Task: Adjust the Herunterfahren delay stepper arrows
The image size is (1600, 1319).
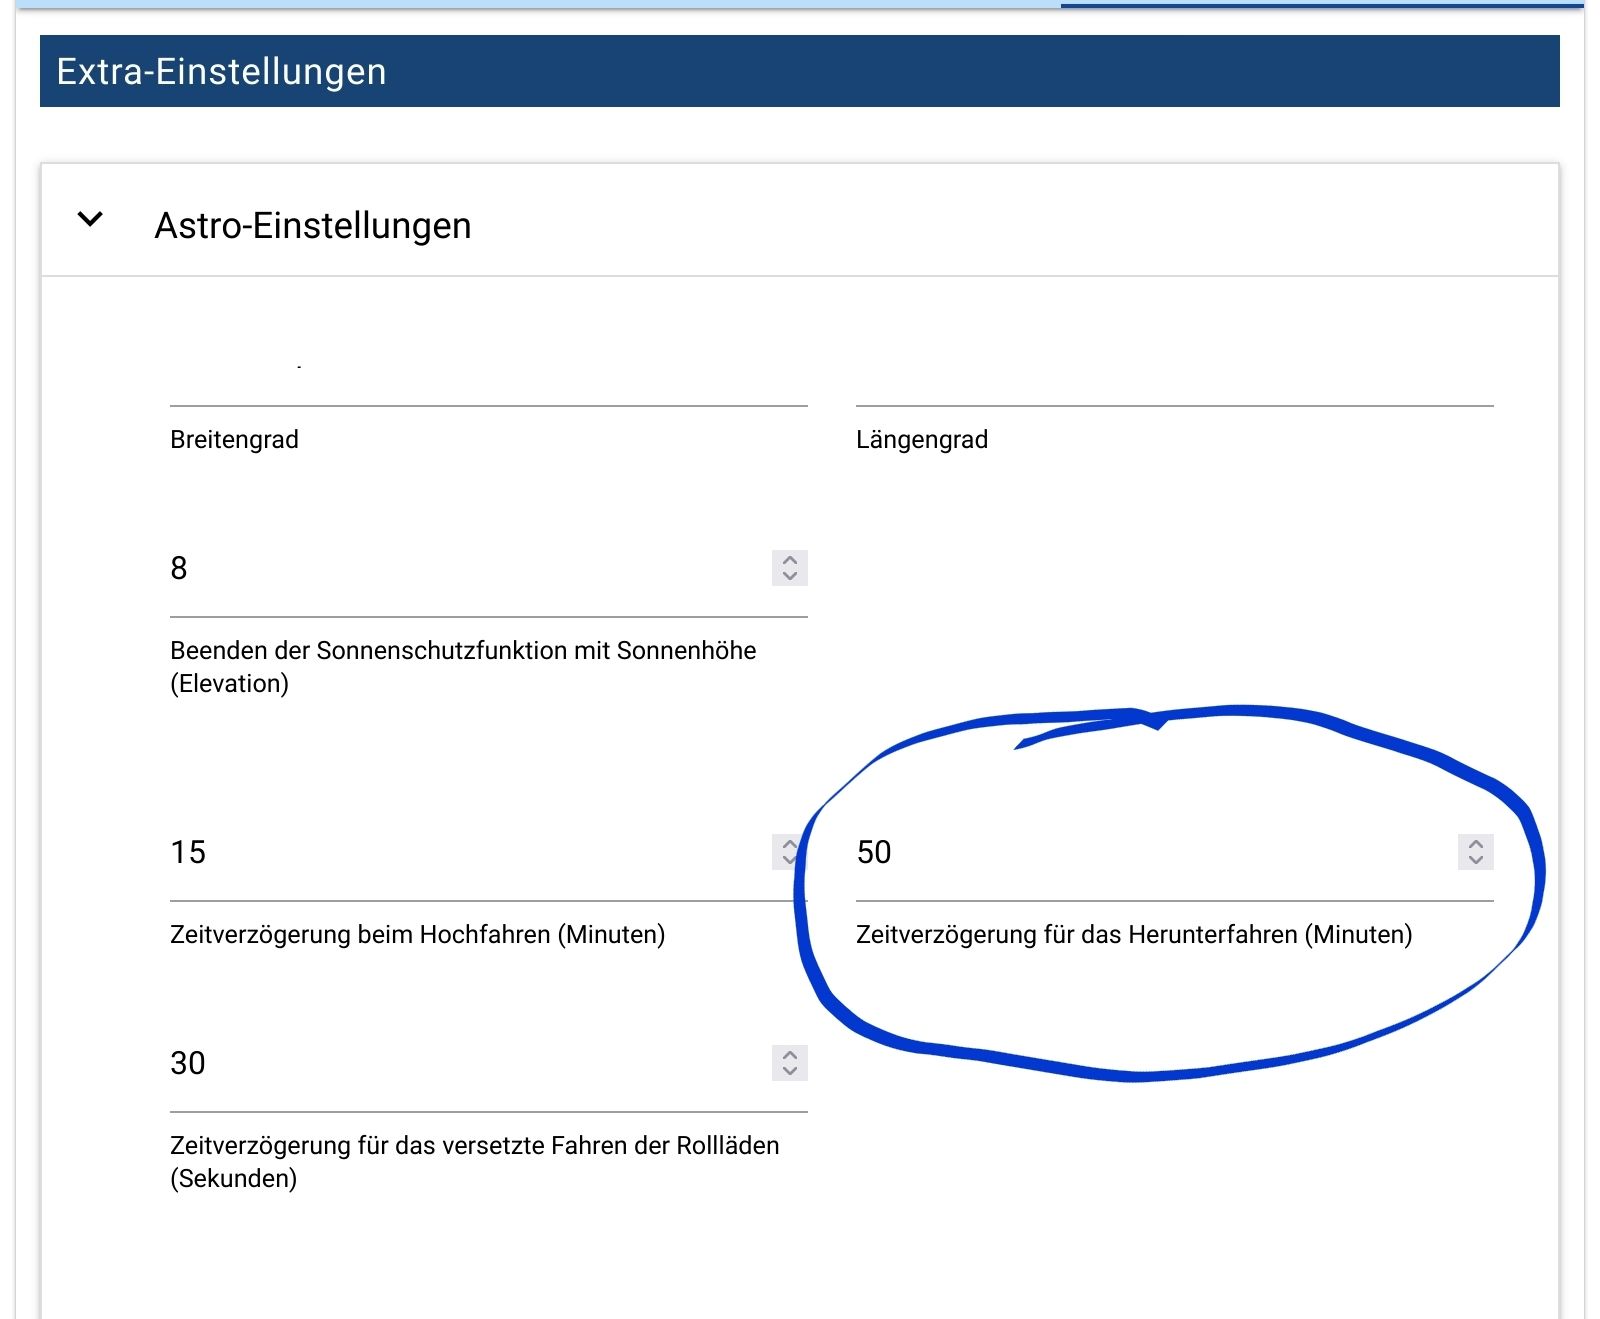Action: [x=1476, y=852]
